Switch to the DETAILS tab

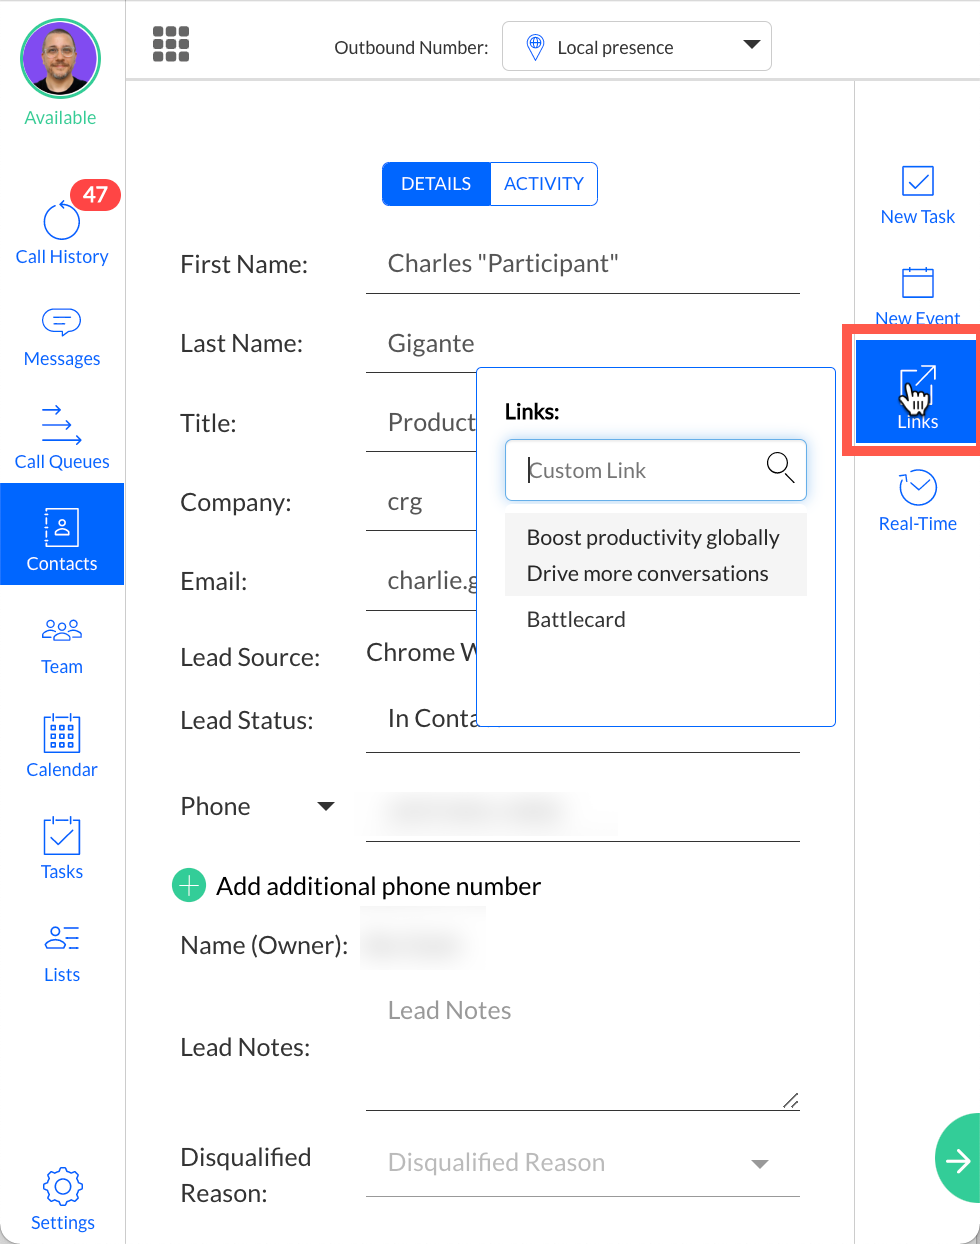pos(436,184)
